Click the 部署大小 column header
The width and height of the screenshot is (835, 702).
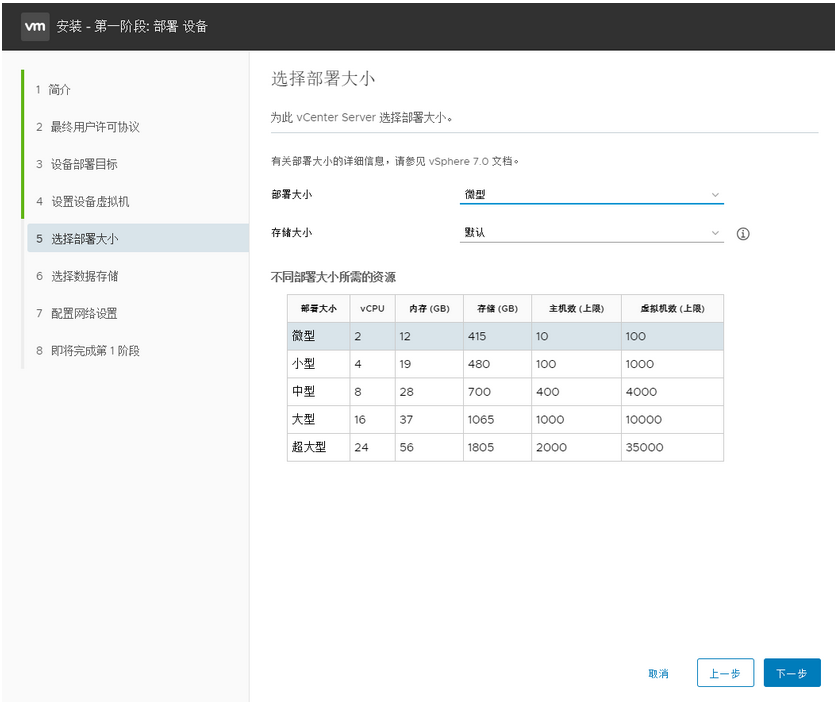tap(318, 308)
